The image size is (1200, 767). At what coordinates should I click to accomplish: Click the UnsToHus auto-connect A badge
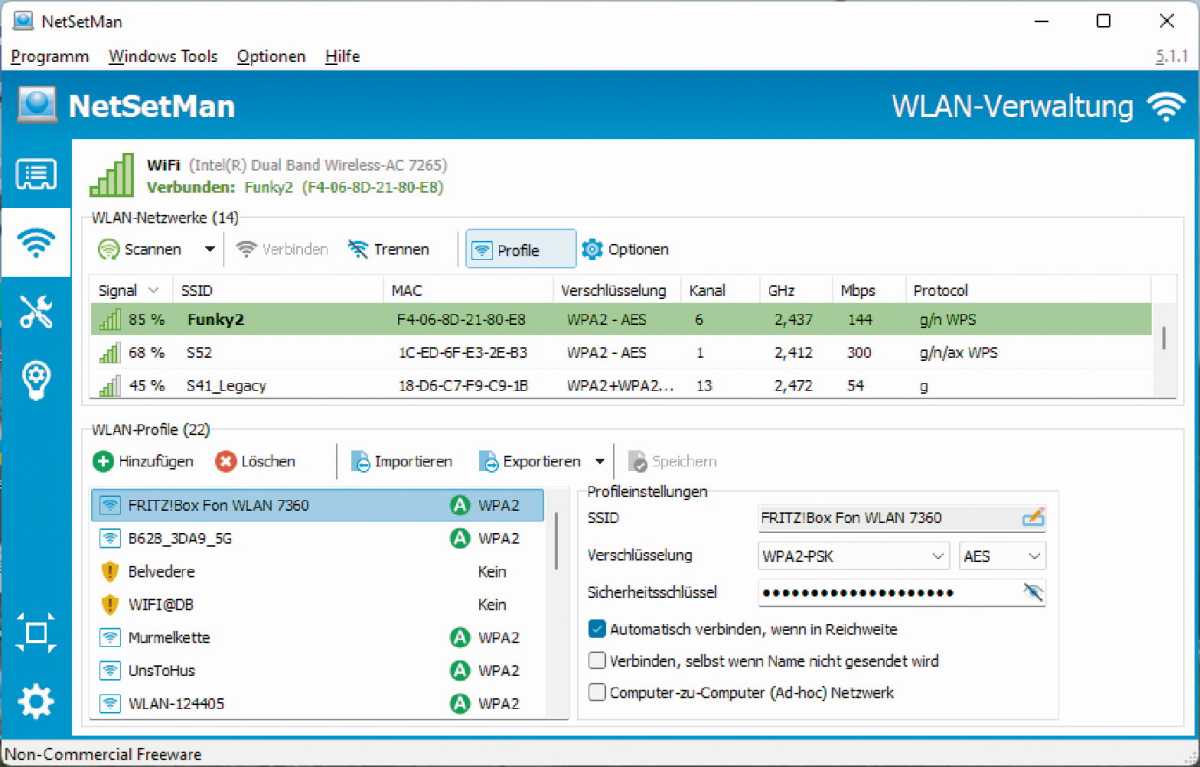[x=460, y=671]
